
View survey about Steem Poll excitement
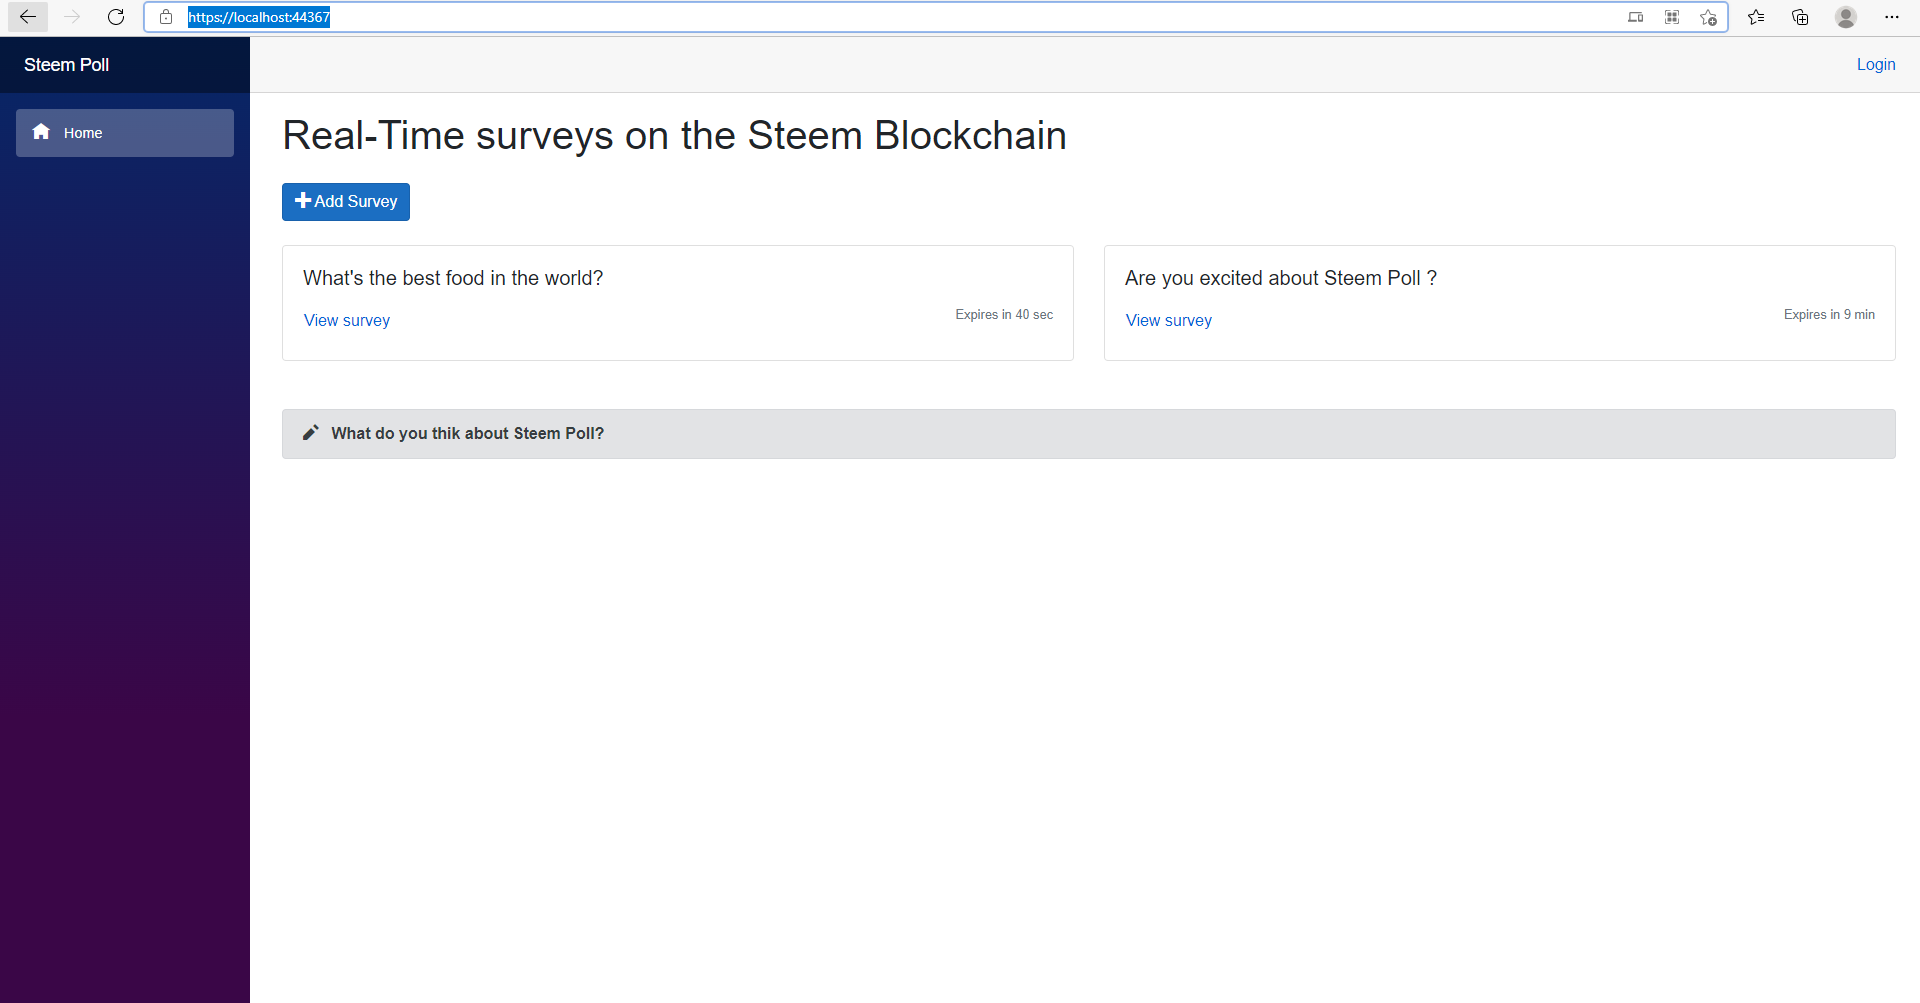click(x=1169, y=321)
